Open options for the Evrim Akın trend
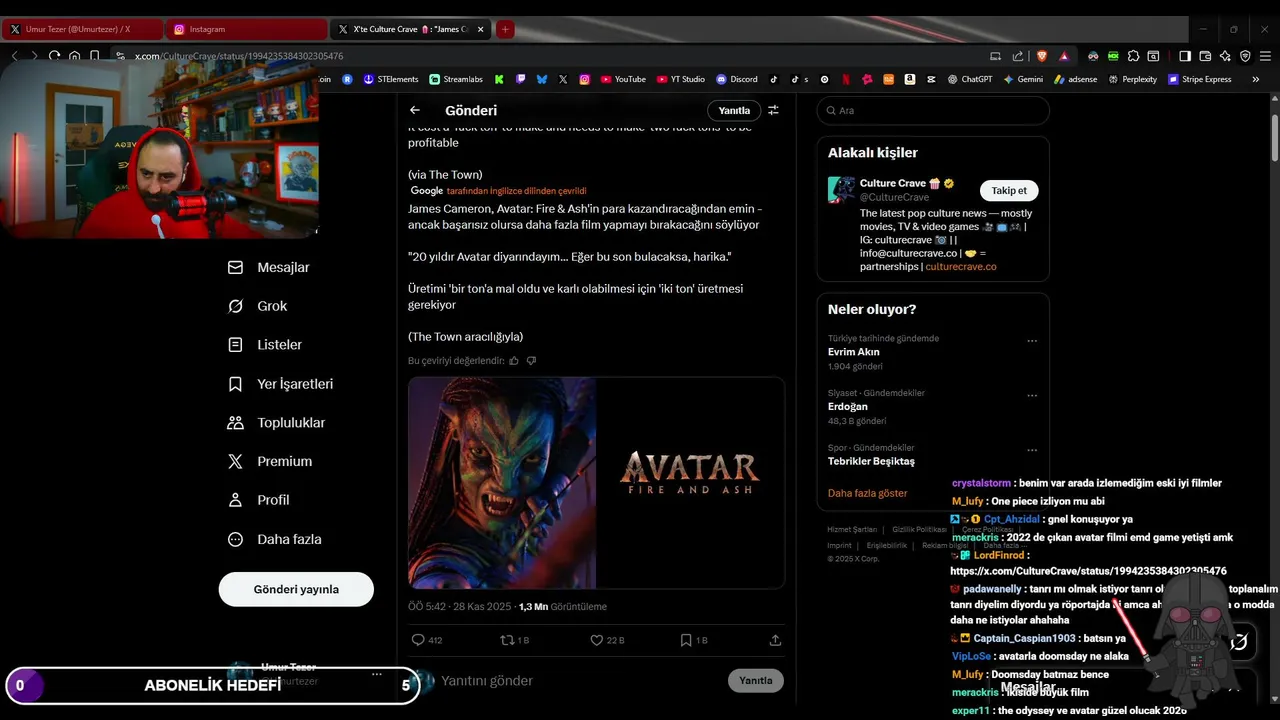The width and height of the screenshot is (1280, 720). [x=1032, y=341]
